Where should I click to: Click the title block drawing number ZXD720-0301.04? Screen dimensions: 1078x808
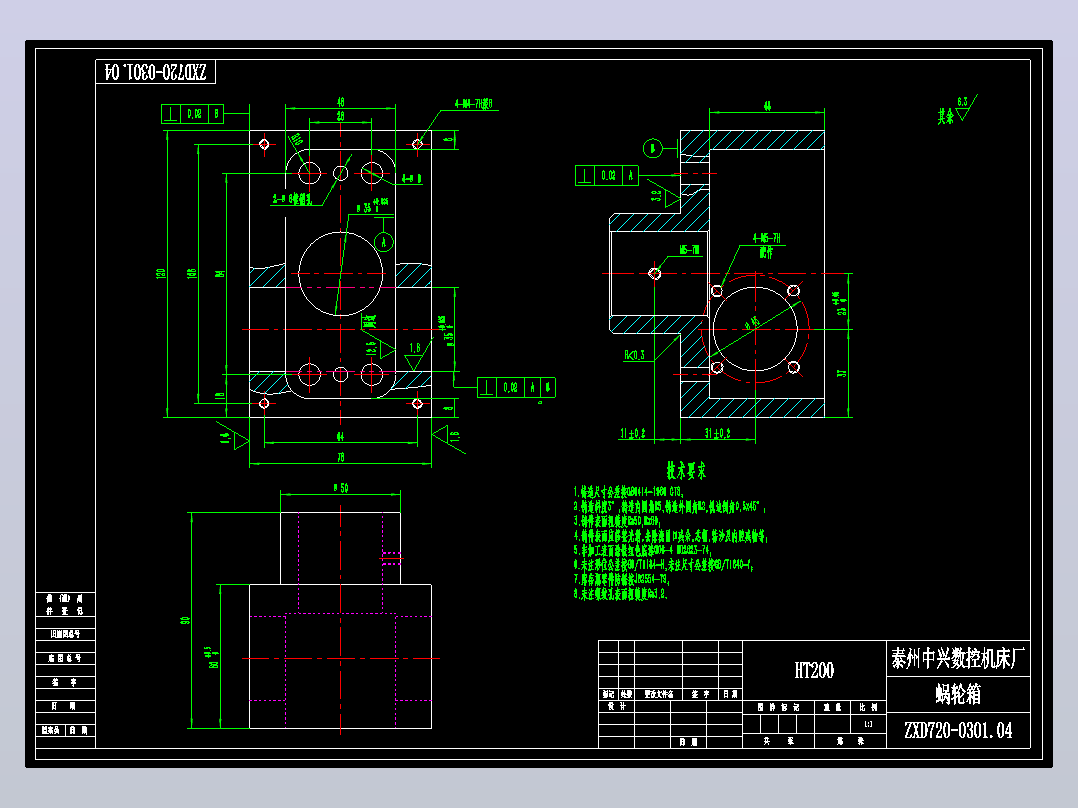pos(958,730)
